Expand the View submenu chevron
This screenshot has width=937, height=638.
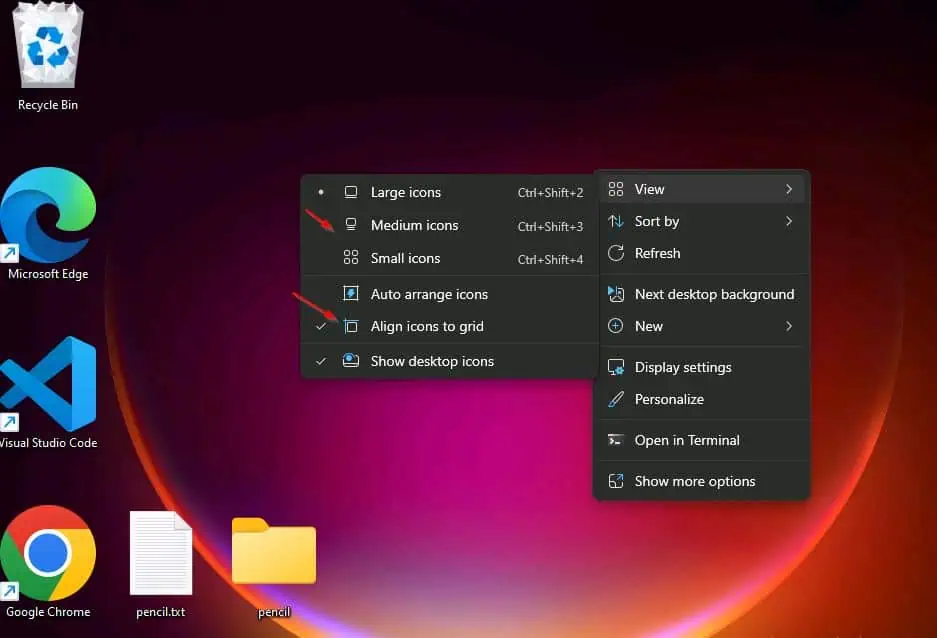[789, 189]
